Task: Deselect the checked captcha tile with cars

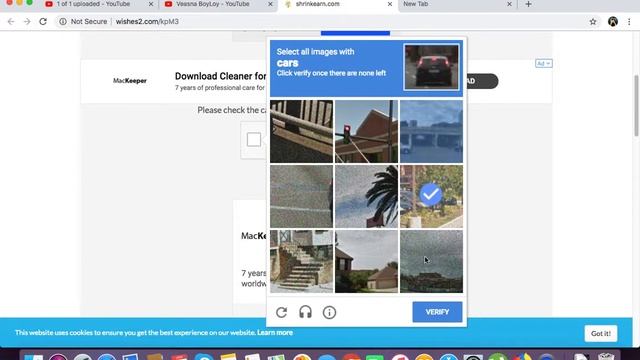Action: (x=431, y=196)
